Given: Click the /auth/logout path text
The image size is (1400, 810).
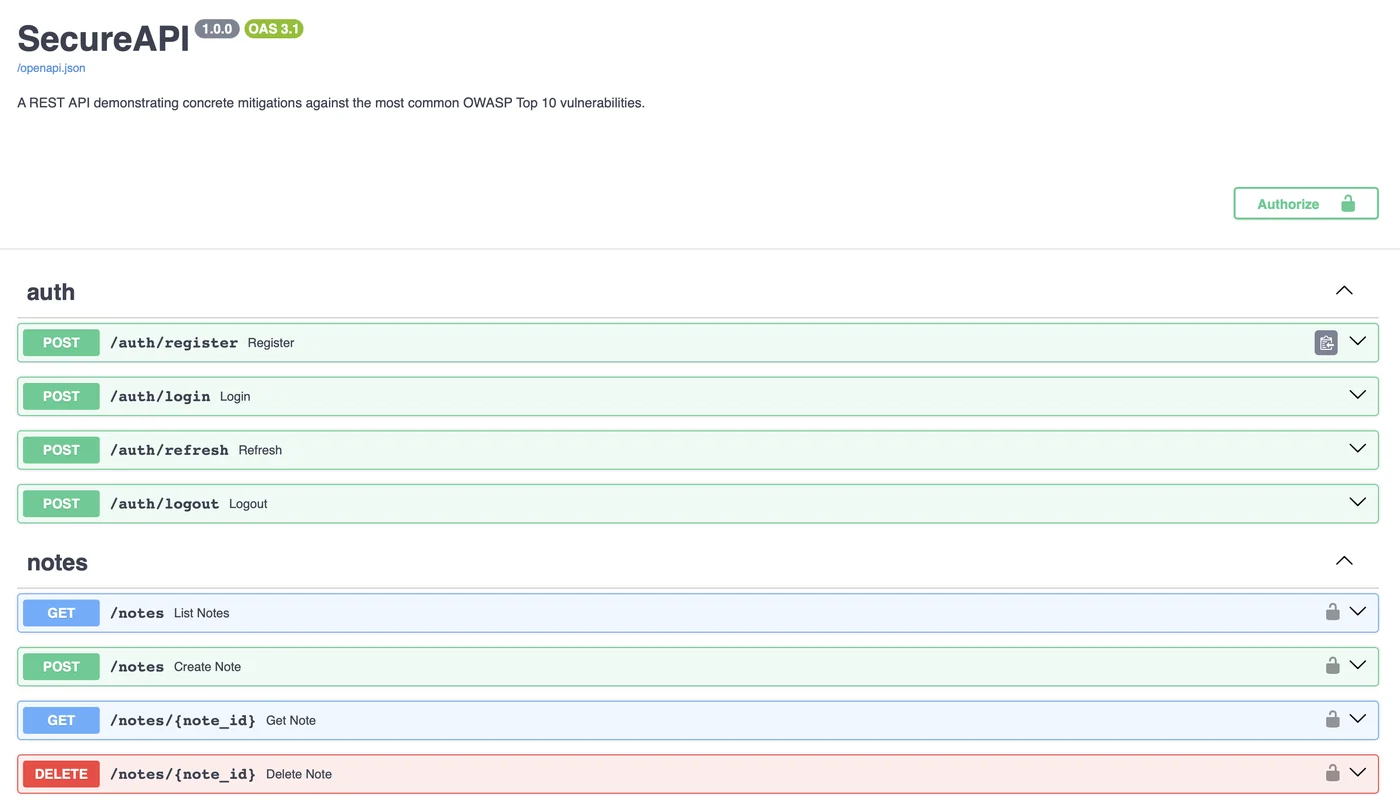Looking at the screenshot, I should 165,504.
